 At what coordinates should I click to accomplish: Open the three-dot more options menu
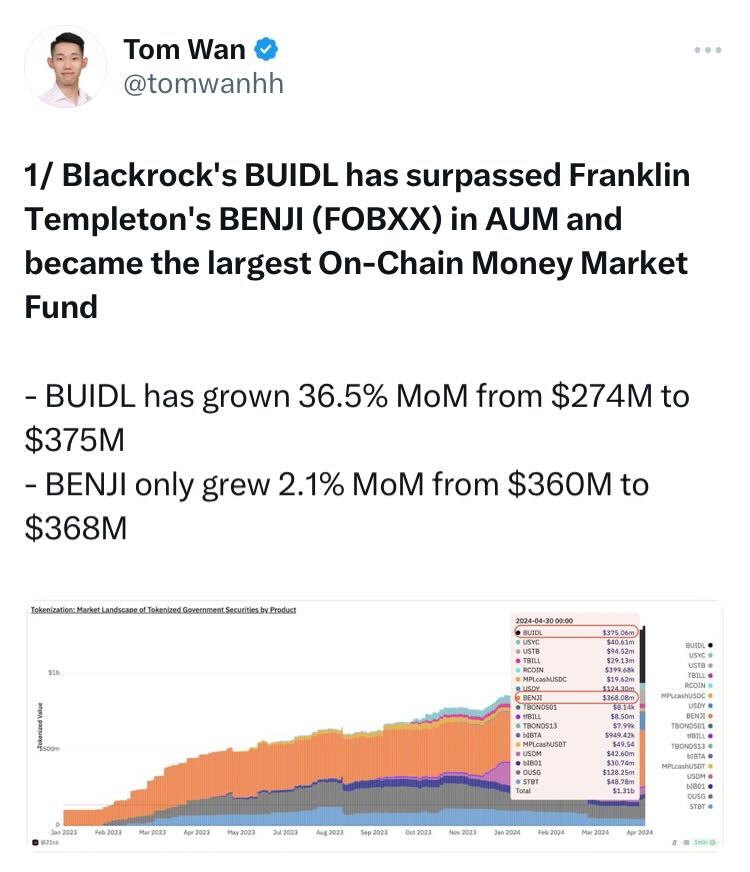click(x=707, y=50)
